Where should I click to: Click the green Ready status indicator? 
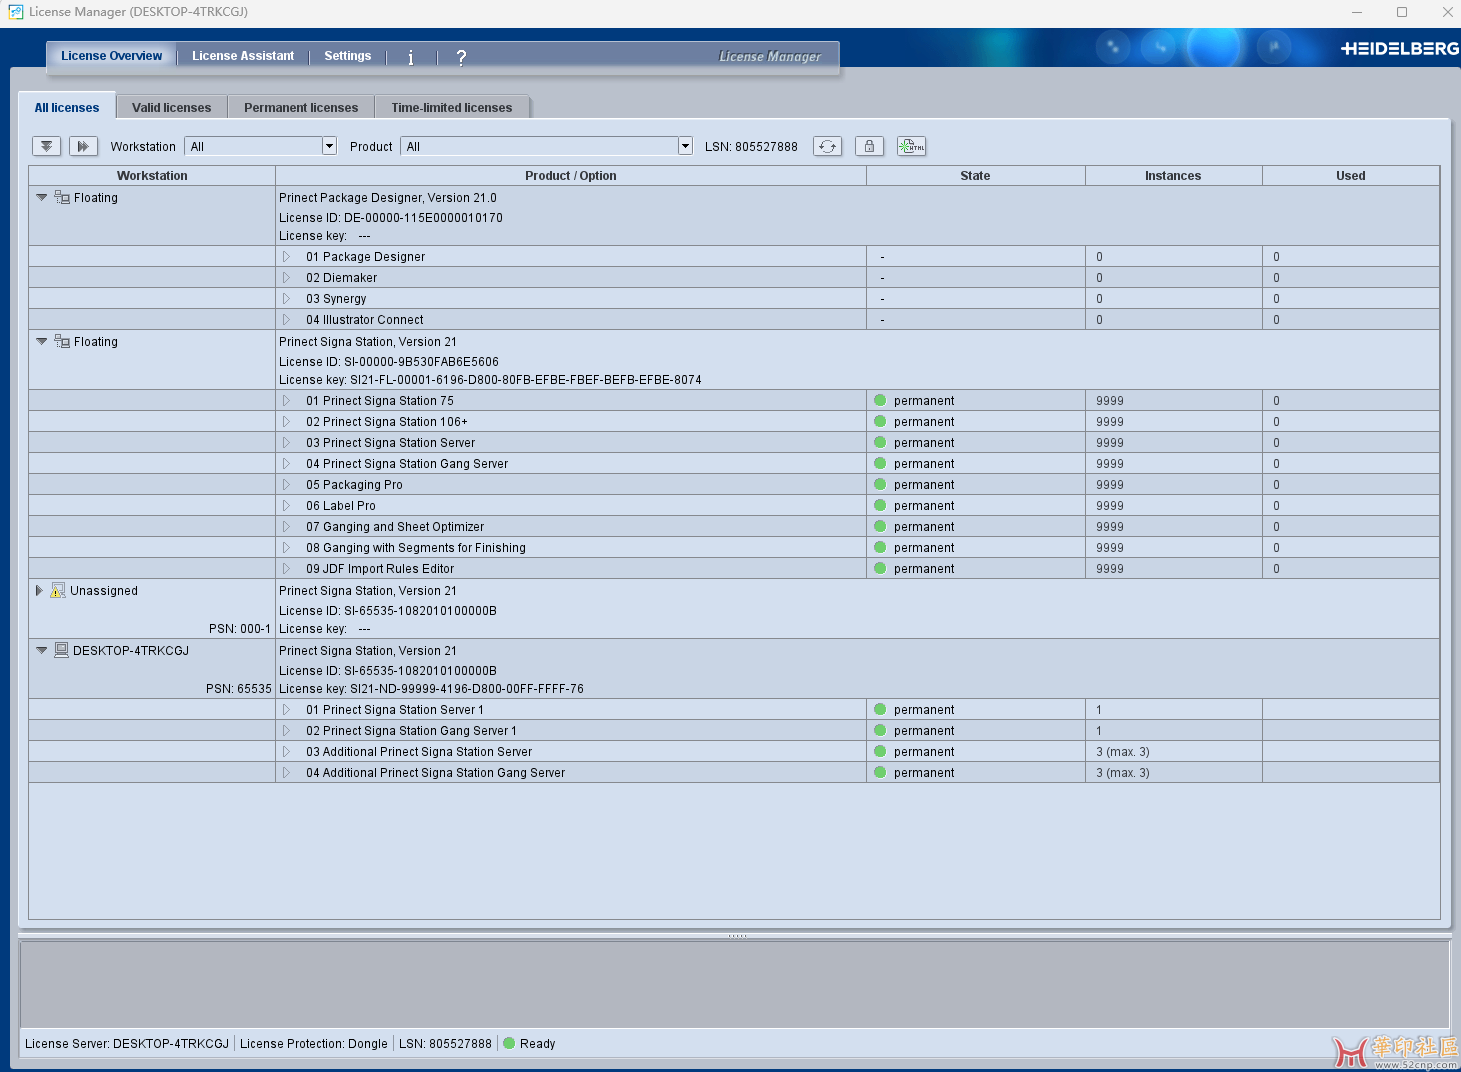509,1043
